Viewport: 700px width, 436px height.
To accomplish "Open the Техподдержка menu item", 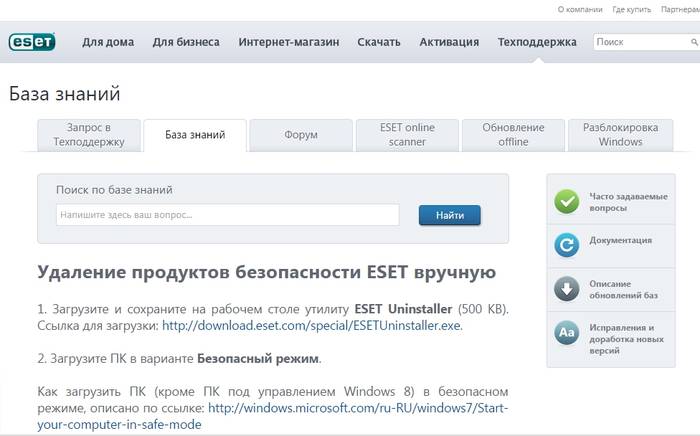I will click(537, 42).
